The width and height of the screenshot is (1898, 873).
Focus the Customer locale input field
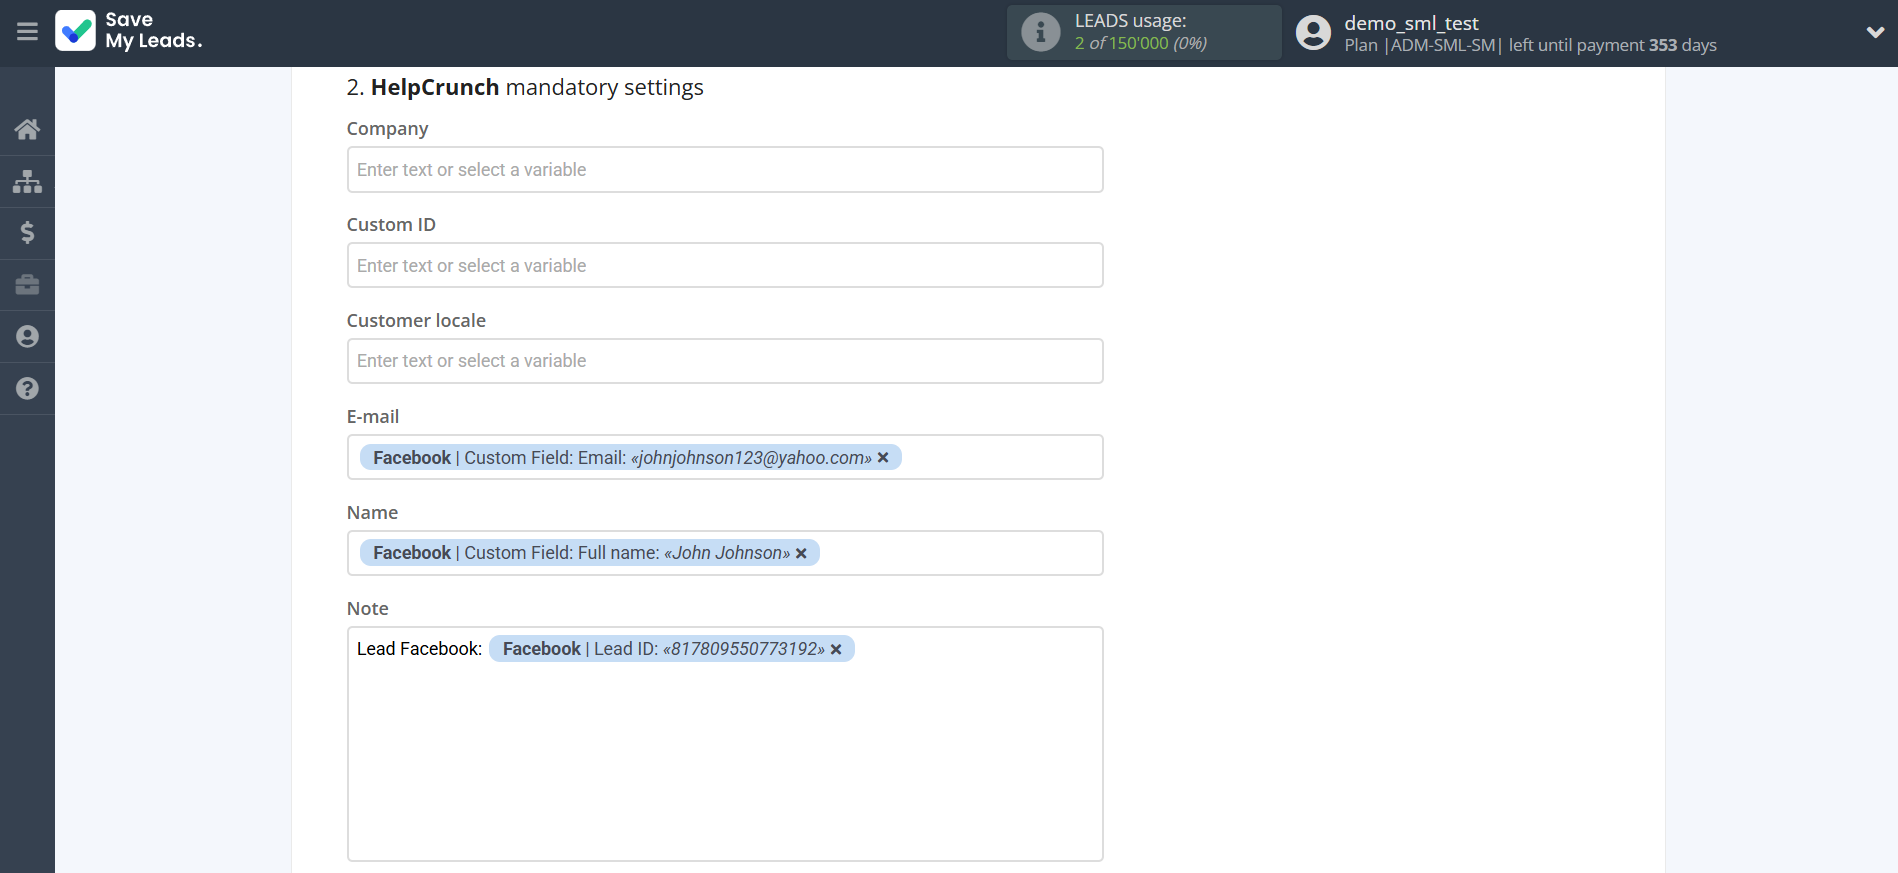(x=724, y=361)
